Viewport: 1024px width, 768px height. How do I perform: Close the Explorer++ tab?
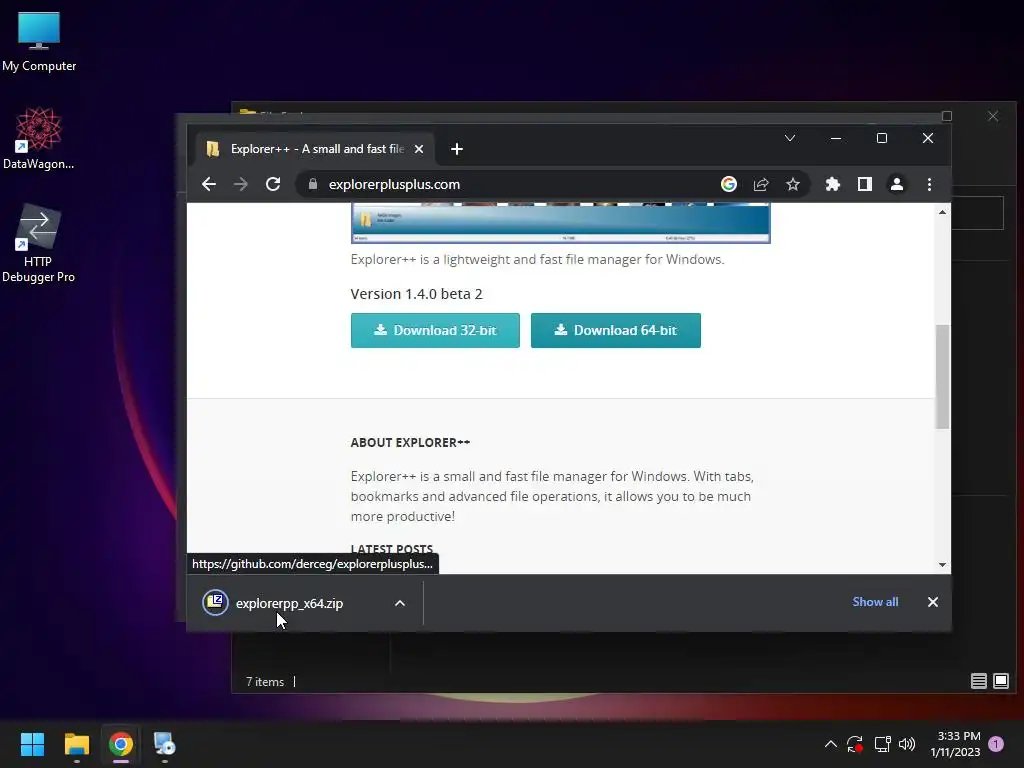point(419,150)
